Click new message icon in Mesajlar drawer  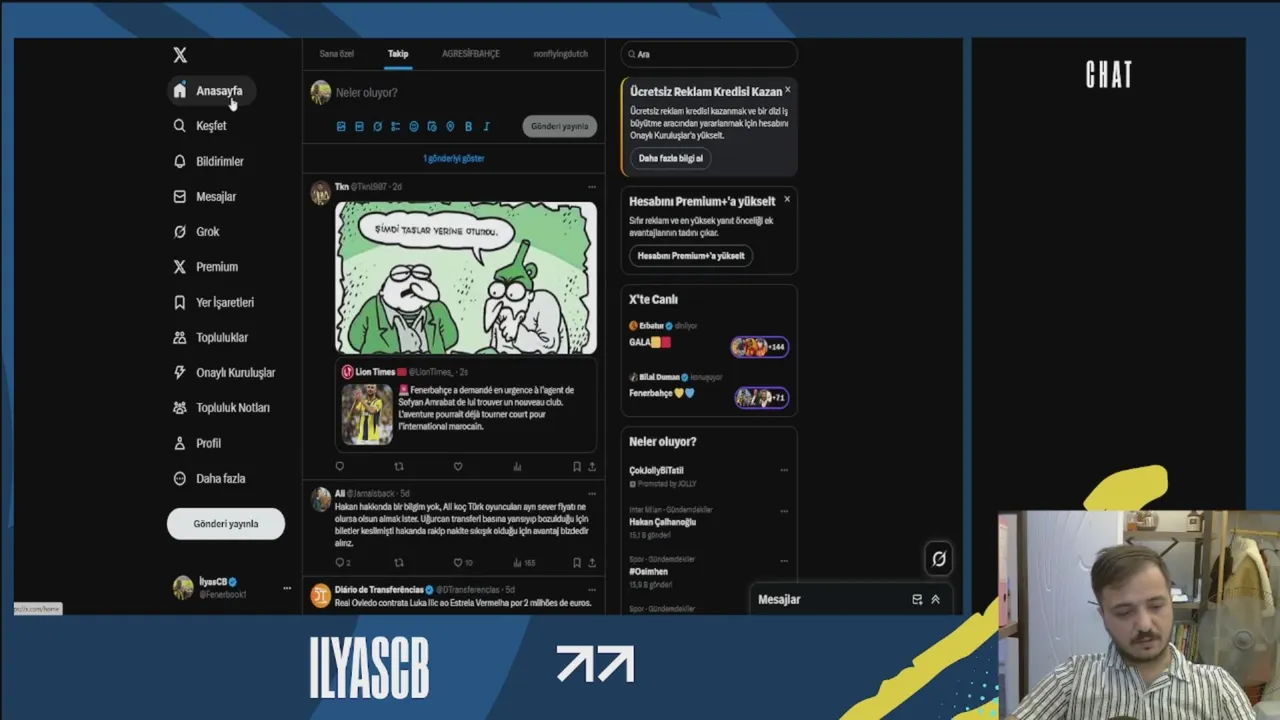917,600
